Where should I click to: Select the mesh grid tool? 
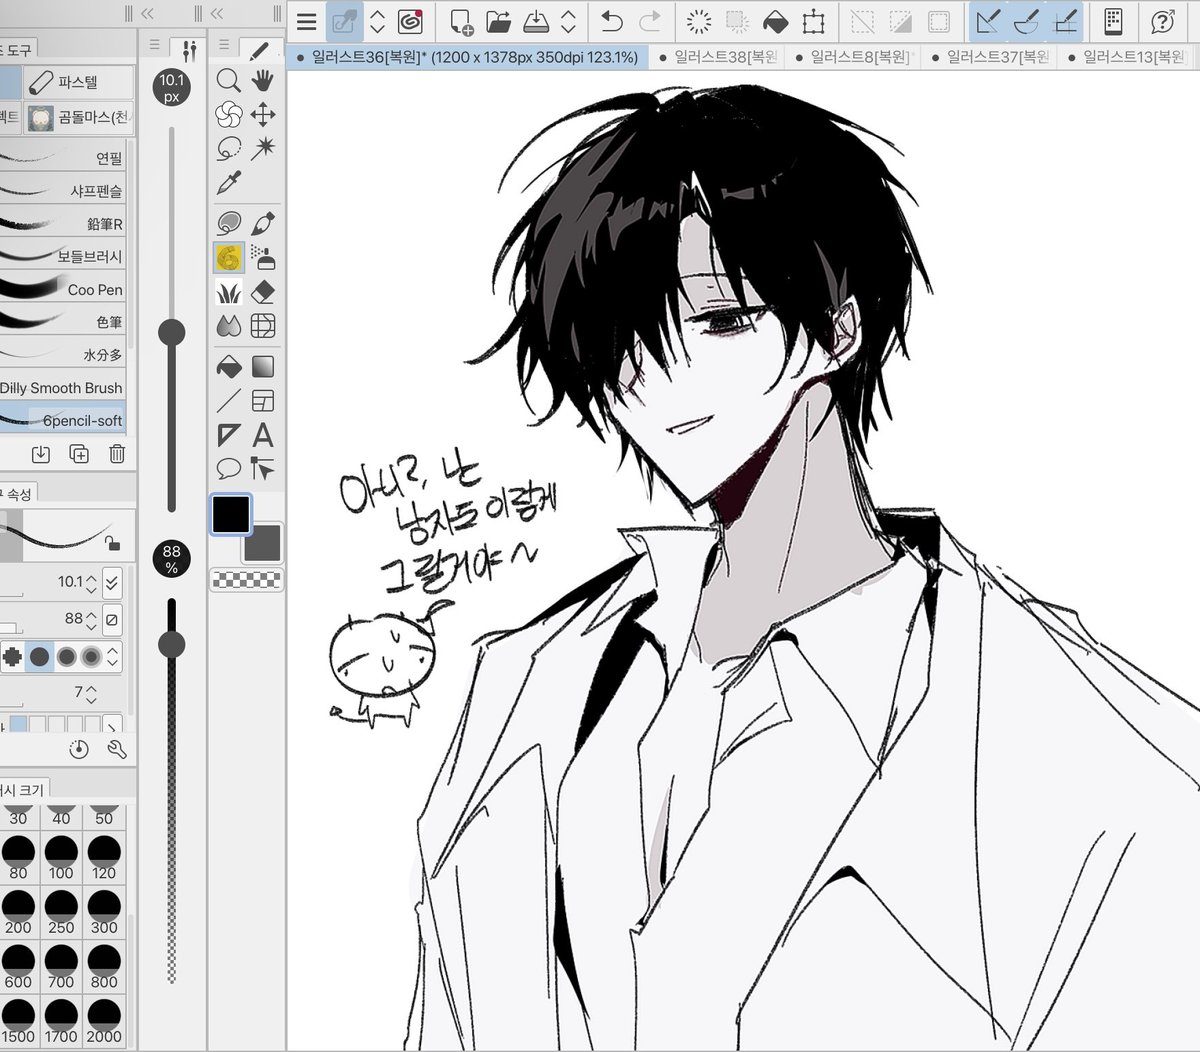coord(263,326)
